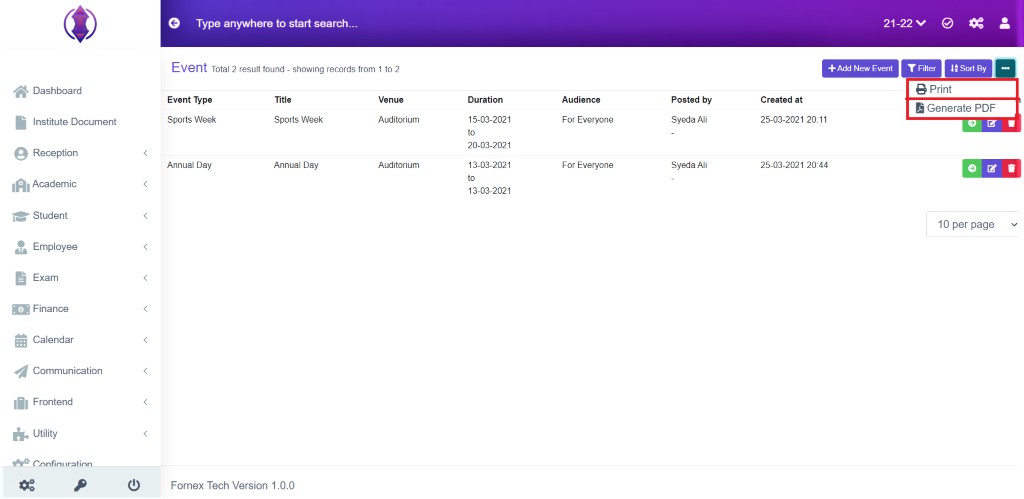Open the 21-22 session dropdown

[904, 23]
